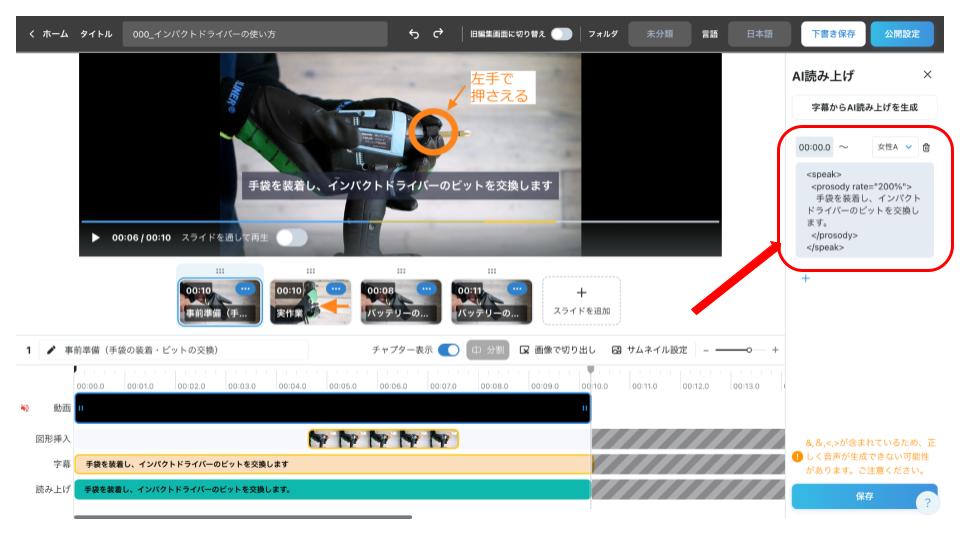The width and height of the screenshot is (960, 540).
Task: Zoom in timeline with plus icon
Action: (x=775, y=350)
